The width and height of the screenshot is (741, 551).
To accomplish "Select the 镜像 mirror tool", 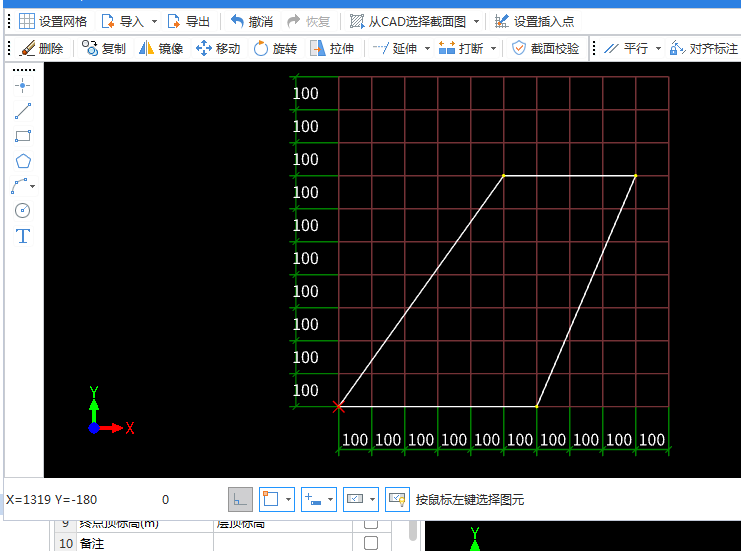I will [161, 48].
